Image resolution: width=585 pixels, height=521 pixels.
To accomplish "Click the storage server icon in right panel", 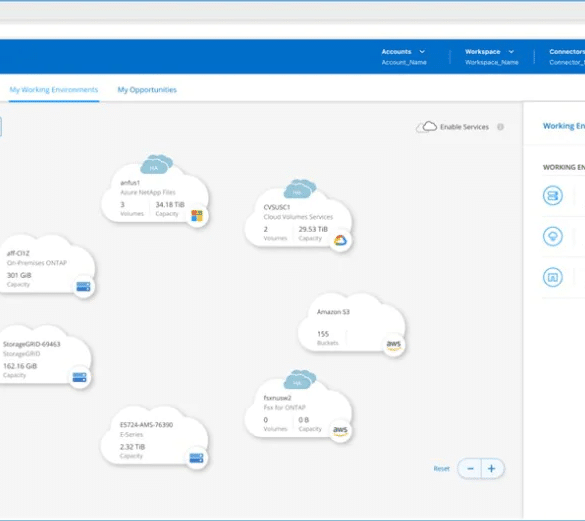I will tap(553, 196).
